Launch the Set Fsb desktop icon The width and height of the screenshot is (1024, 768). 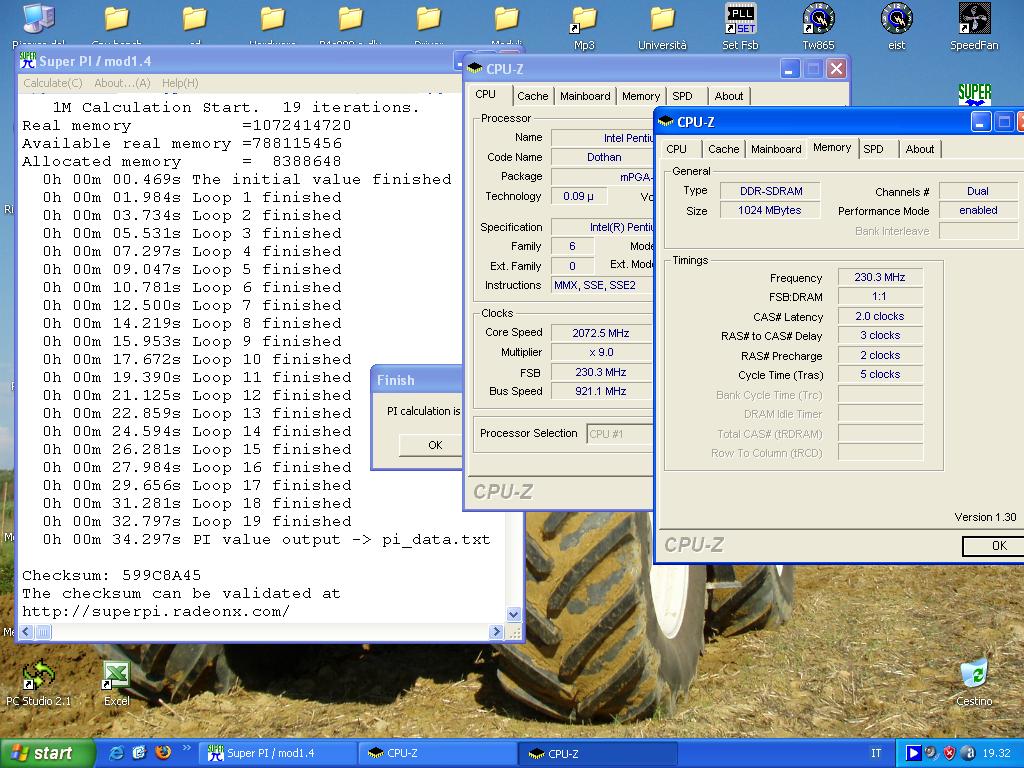740,26
